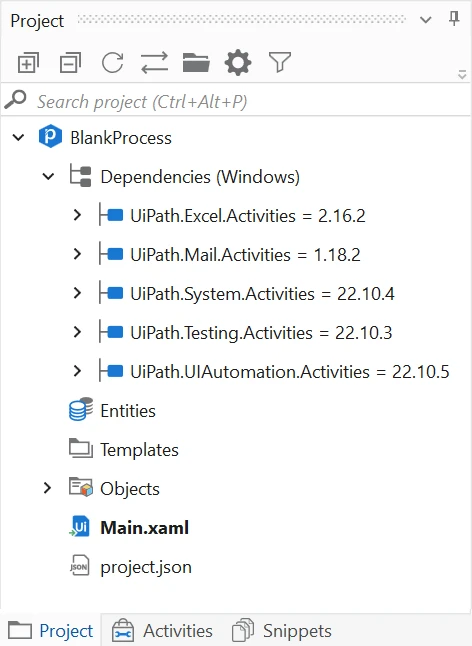Open the project folder in File Explorer
The width and height of the screenshot is (472, 646).
pyautogui.click(x=196, y=63)
